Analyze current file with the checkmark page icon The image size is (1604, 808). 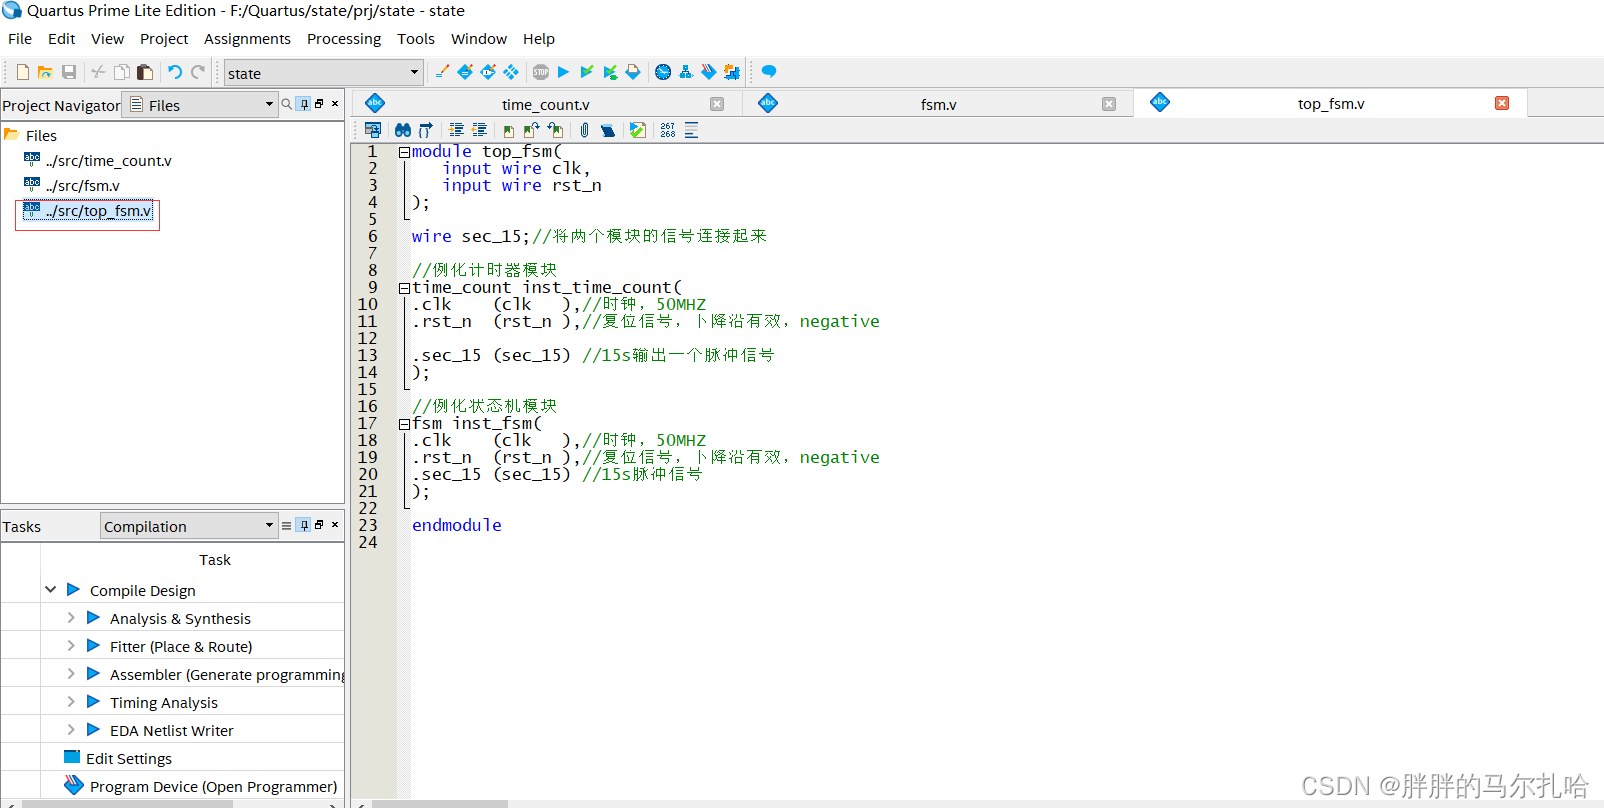[x=637, y=130]
